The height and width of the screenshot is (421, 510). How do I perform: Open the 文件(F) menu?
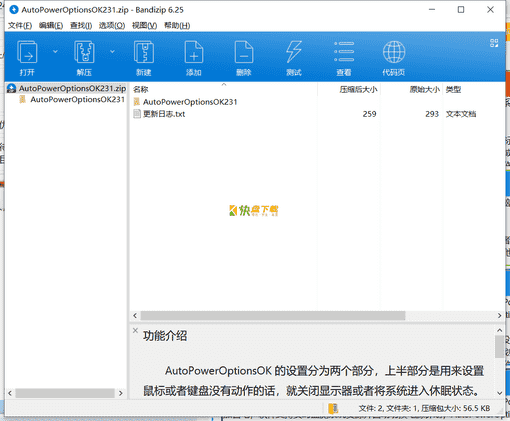coord(20,25)
